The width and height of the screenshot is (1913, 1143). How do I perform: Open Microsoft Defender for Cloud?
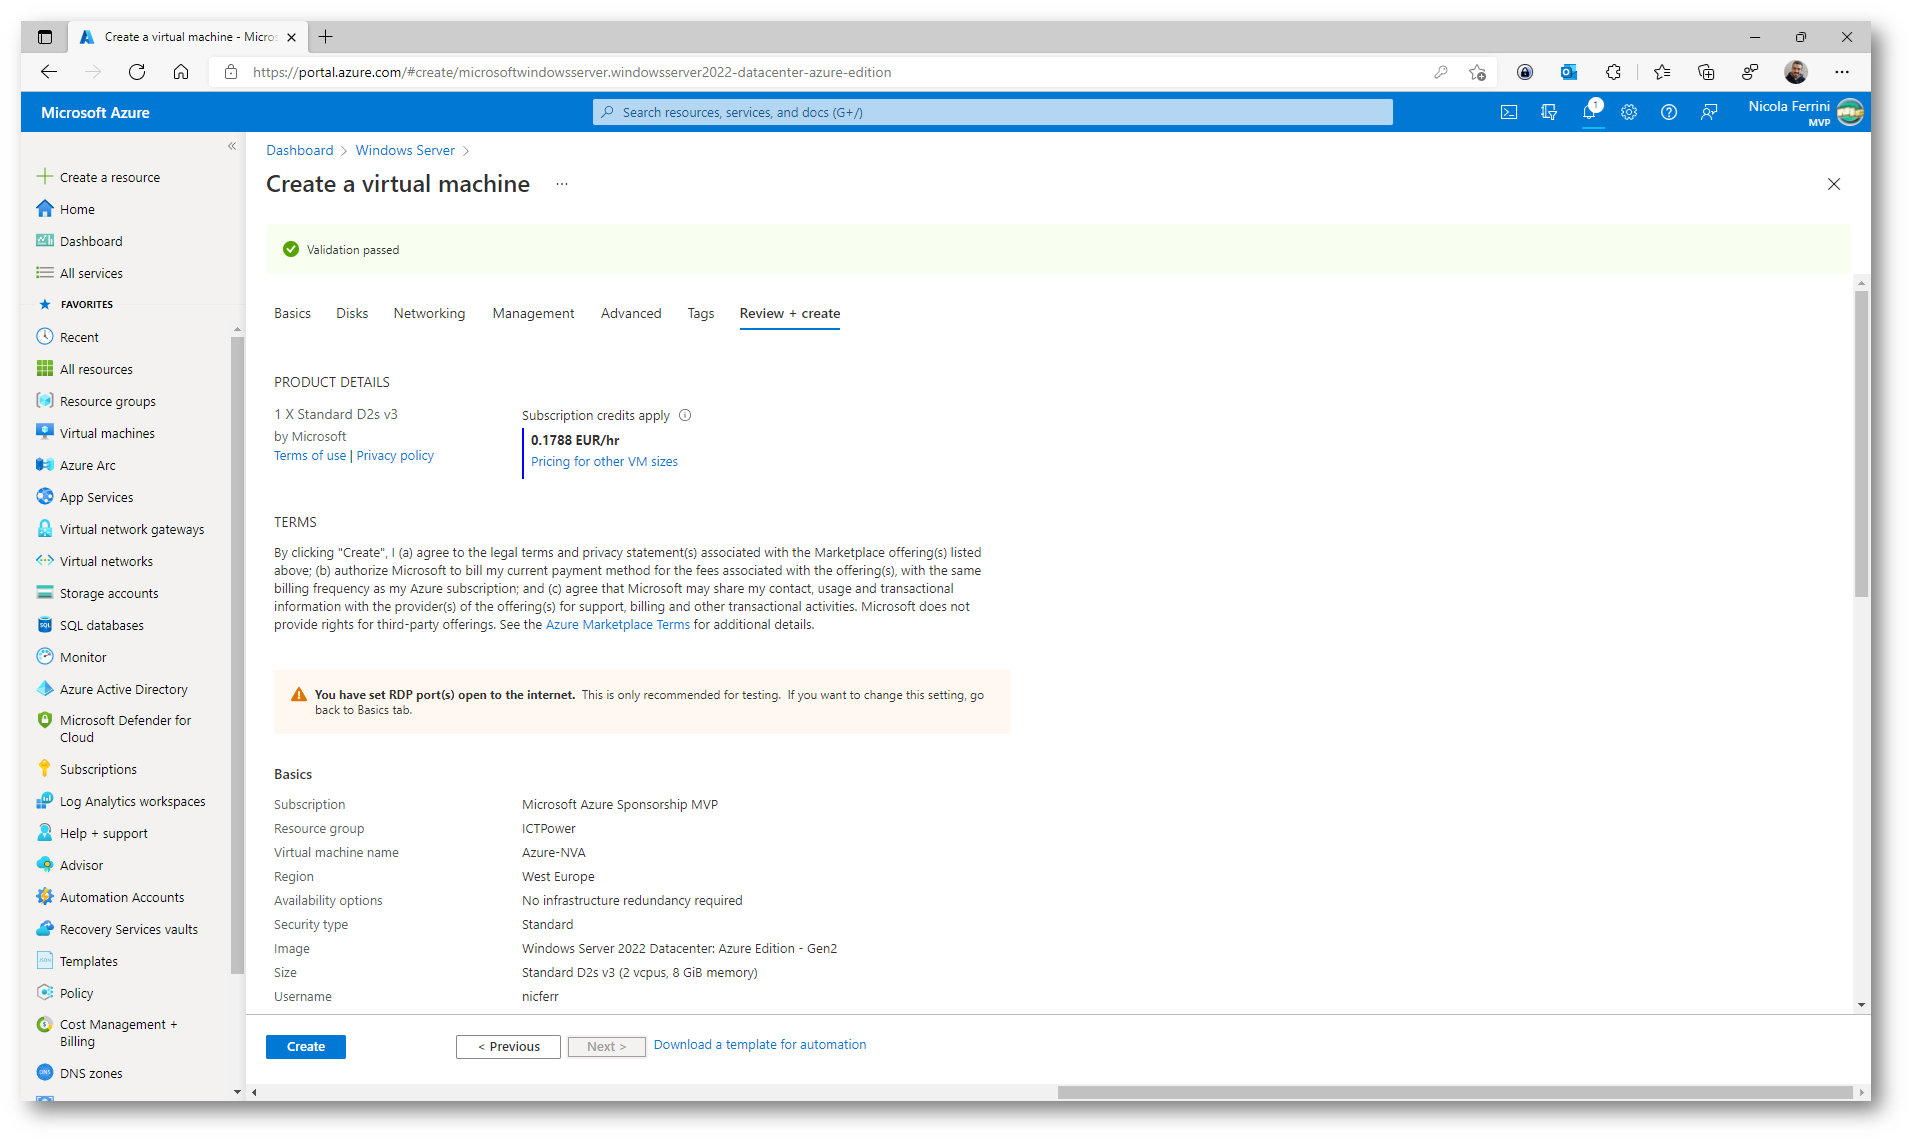[x=125, y=728]
